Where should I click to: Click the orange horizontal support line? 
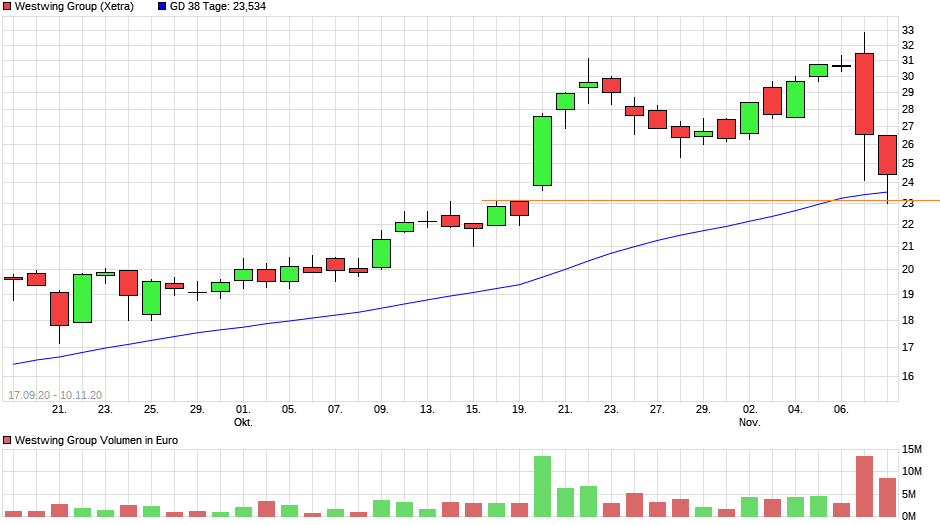click(x=711, y=200)
